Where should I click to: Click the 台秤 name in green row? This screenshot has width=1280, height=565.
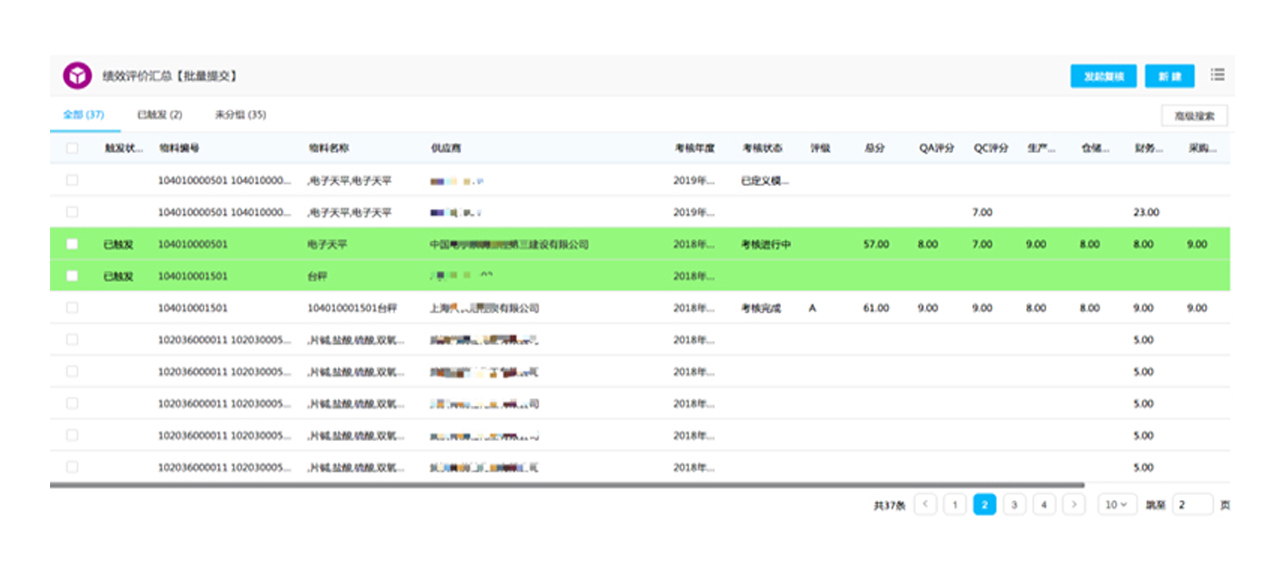(318, 276)
